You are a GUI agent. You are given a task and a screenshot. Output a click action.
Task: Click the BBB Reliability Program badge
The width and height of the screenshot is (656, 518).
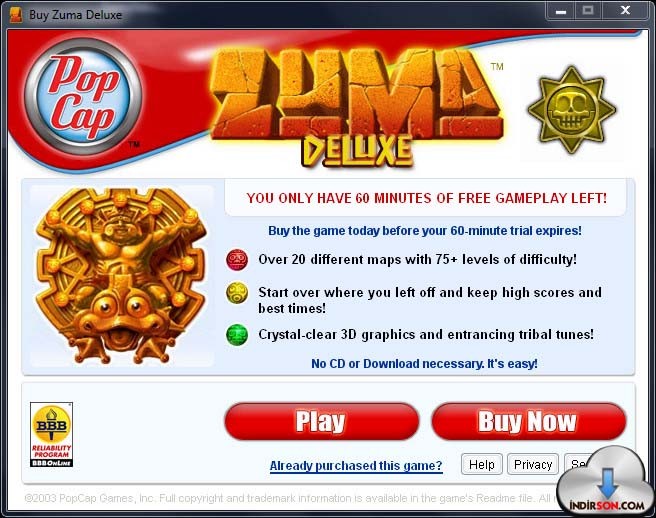click(x=51, y=434)
